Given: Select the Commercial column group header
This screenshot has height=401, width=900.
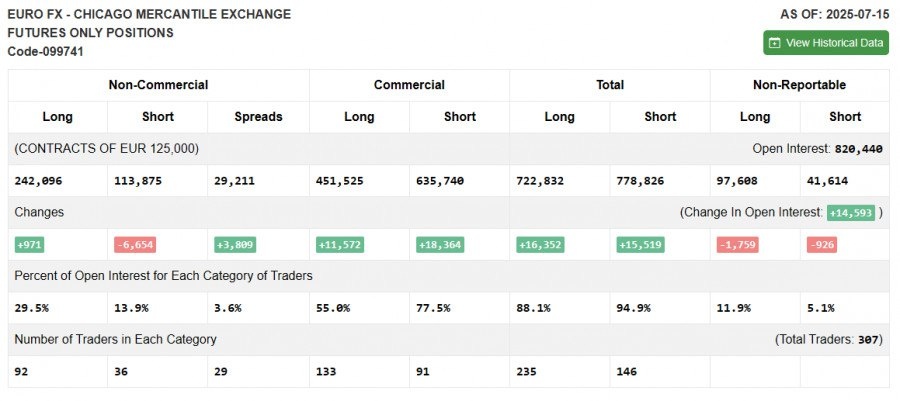Looking at the screenshot, I should point(409,85).
